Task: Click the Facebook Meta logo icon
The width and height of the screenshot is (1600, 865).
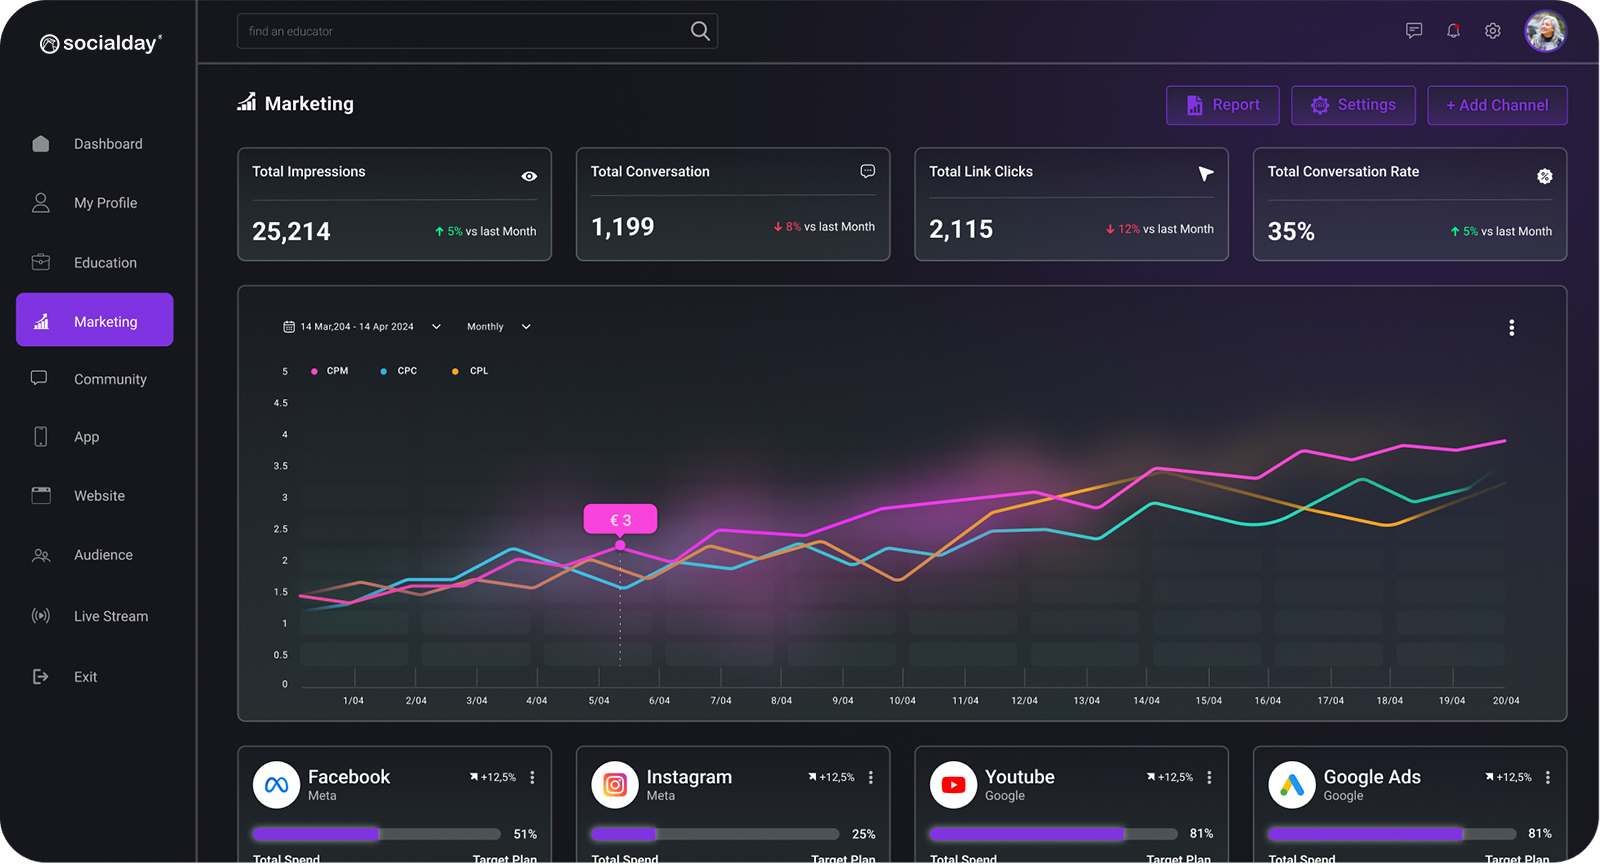Action: point(277,785)
